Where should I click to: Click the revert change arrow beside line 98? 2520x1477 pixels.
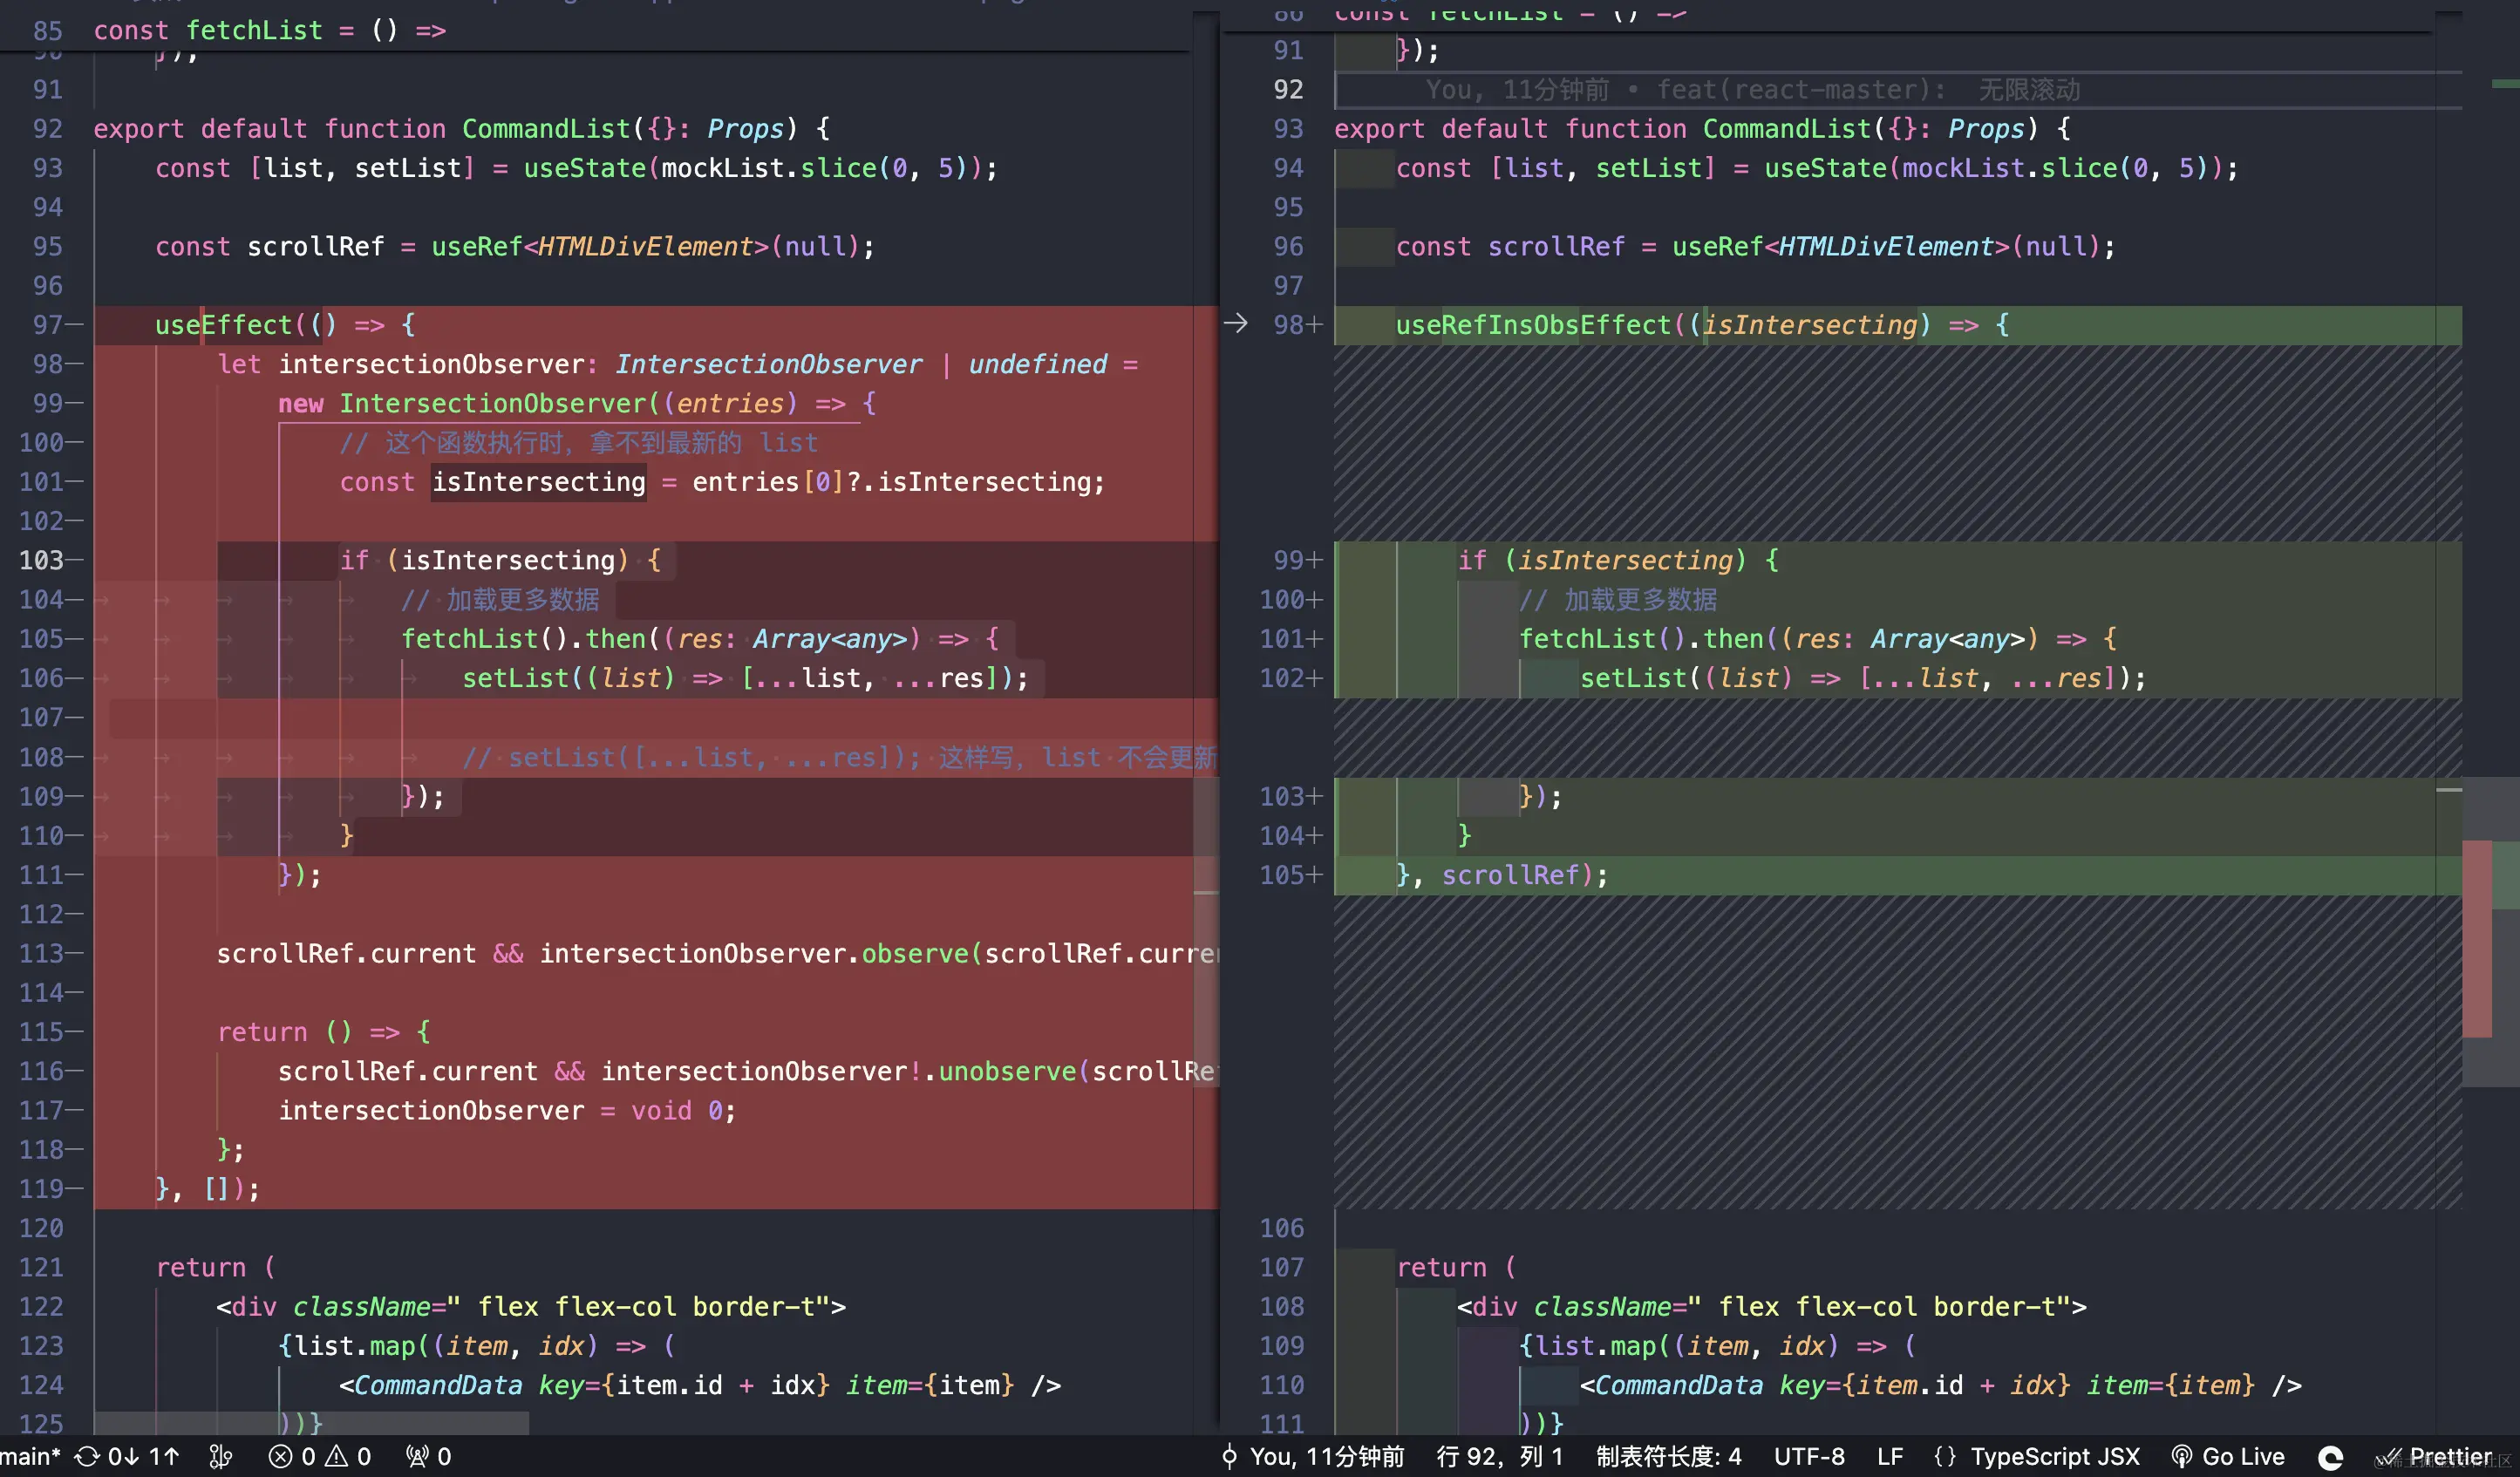1236,324
